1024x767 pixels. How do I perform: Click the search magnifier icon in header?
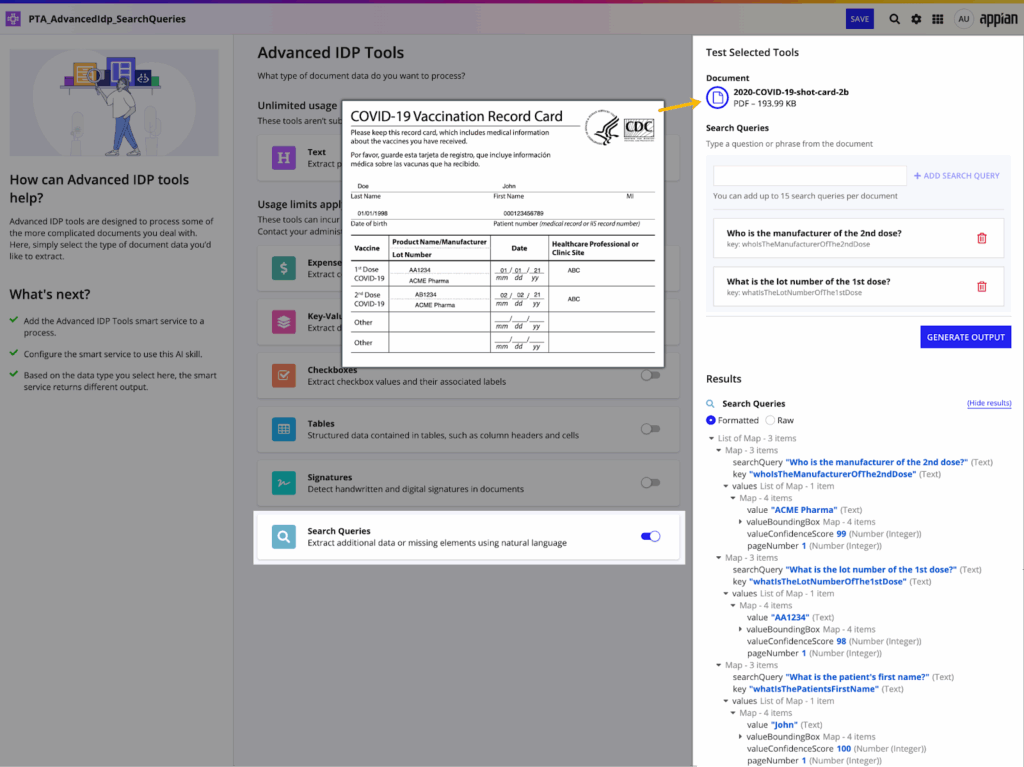tap(894, 19)
